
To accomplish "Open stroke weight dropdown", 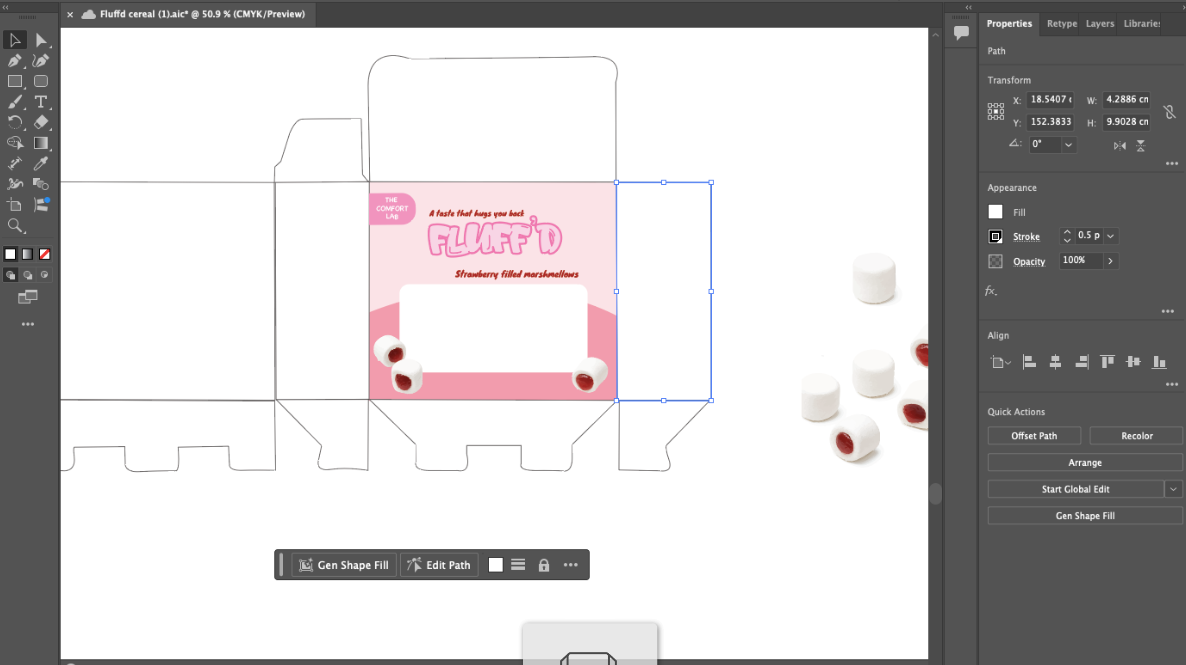I will (x=1110, y=236).
